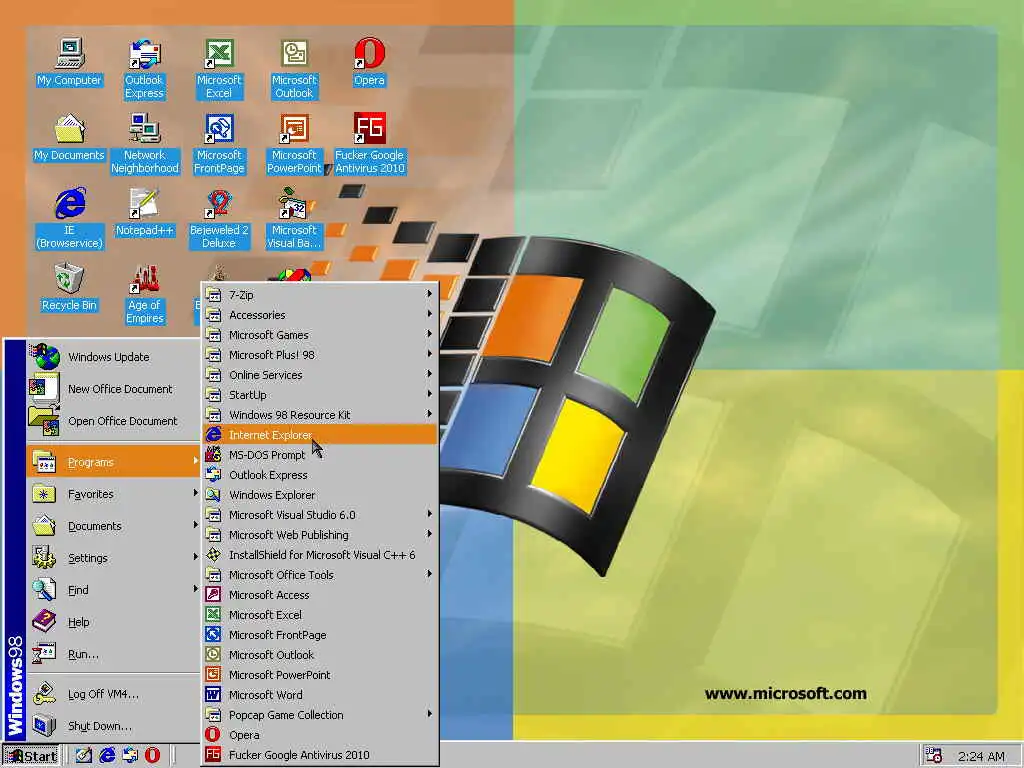The width and height of the screenshot is (1024, 768).
Task: Expand Popcap Game Collection folder
Action: [319, 714]
